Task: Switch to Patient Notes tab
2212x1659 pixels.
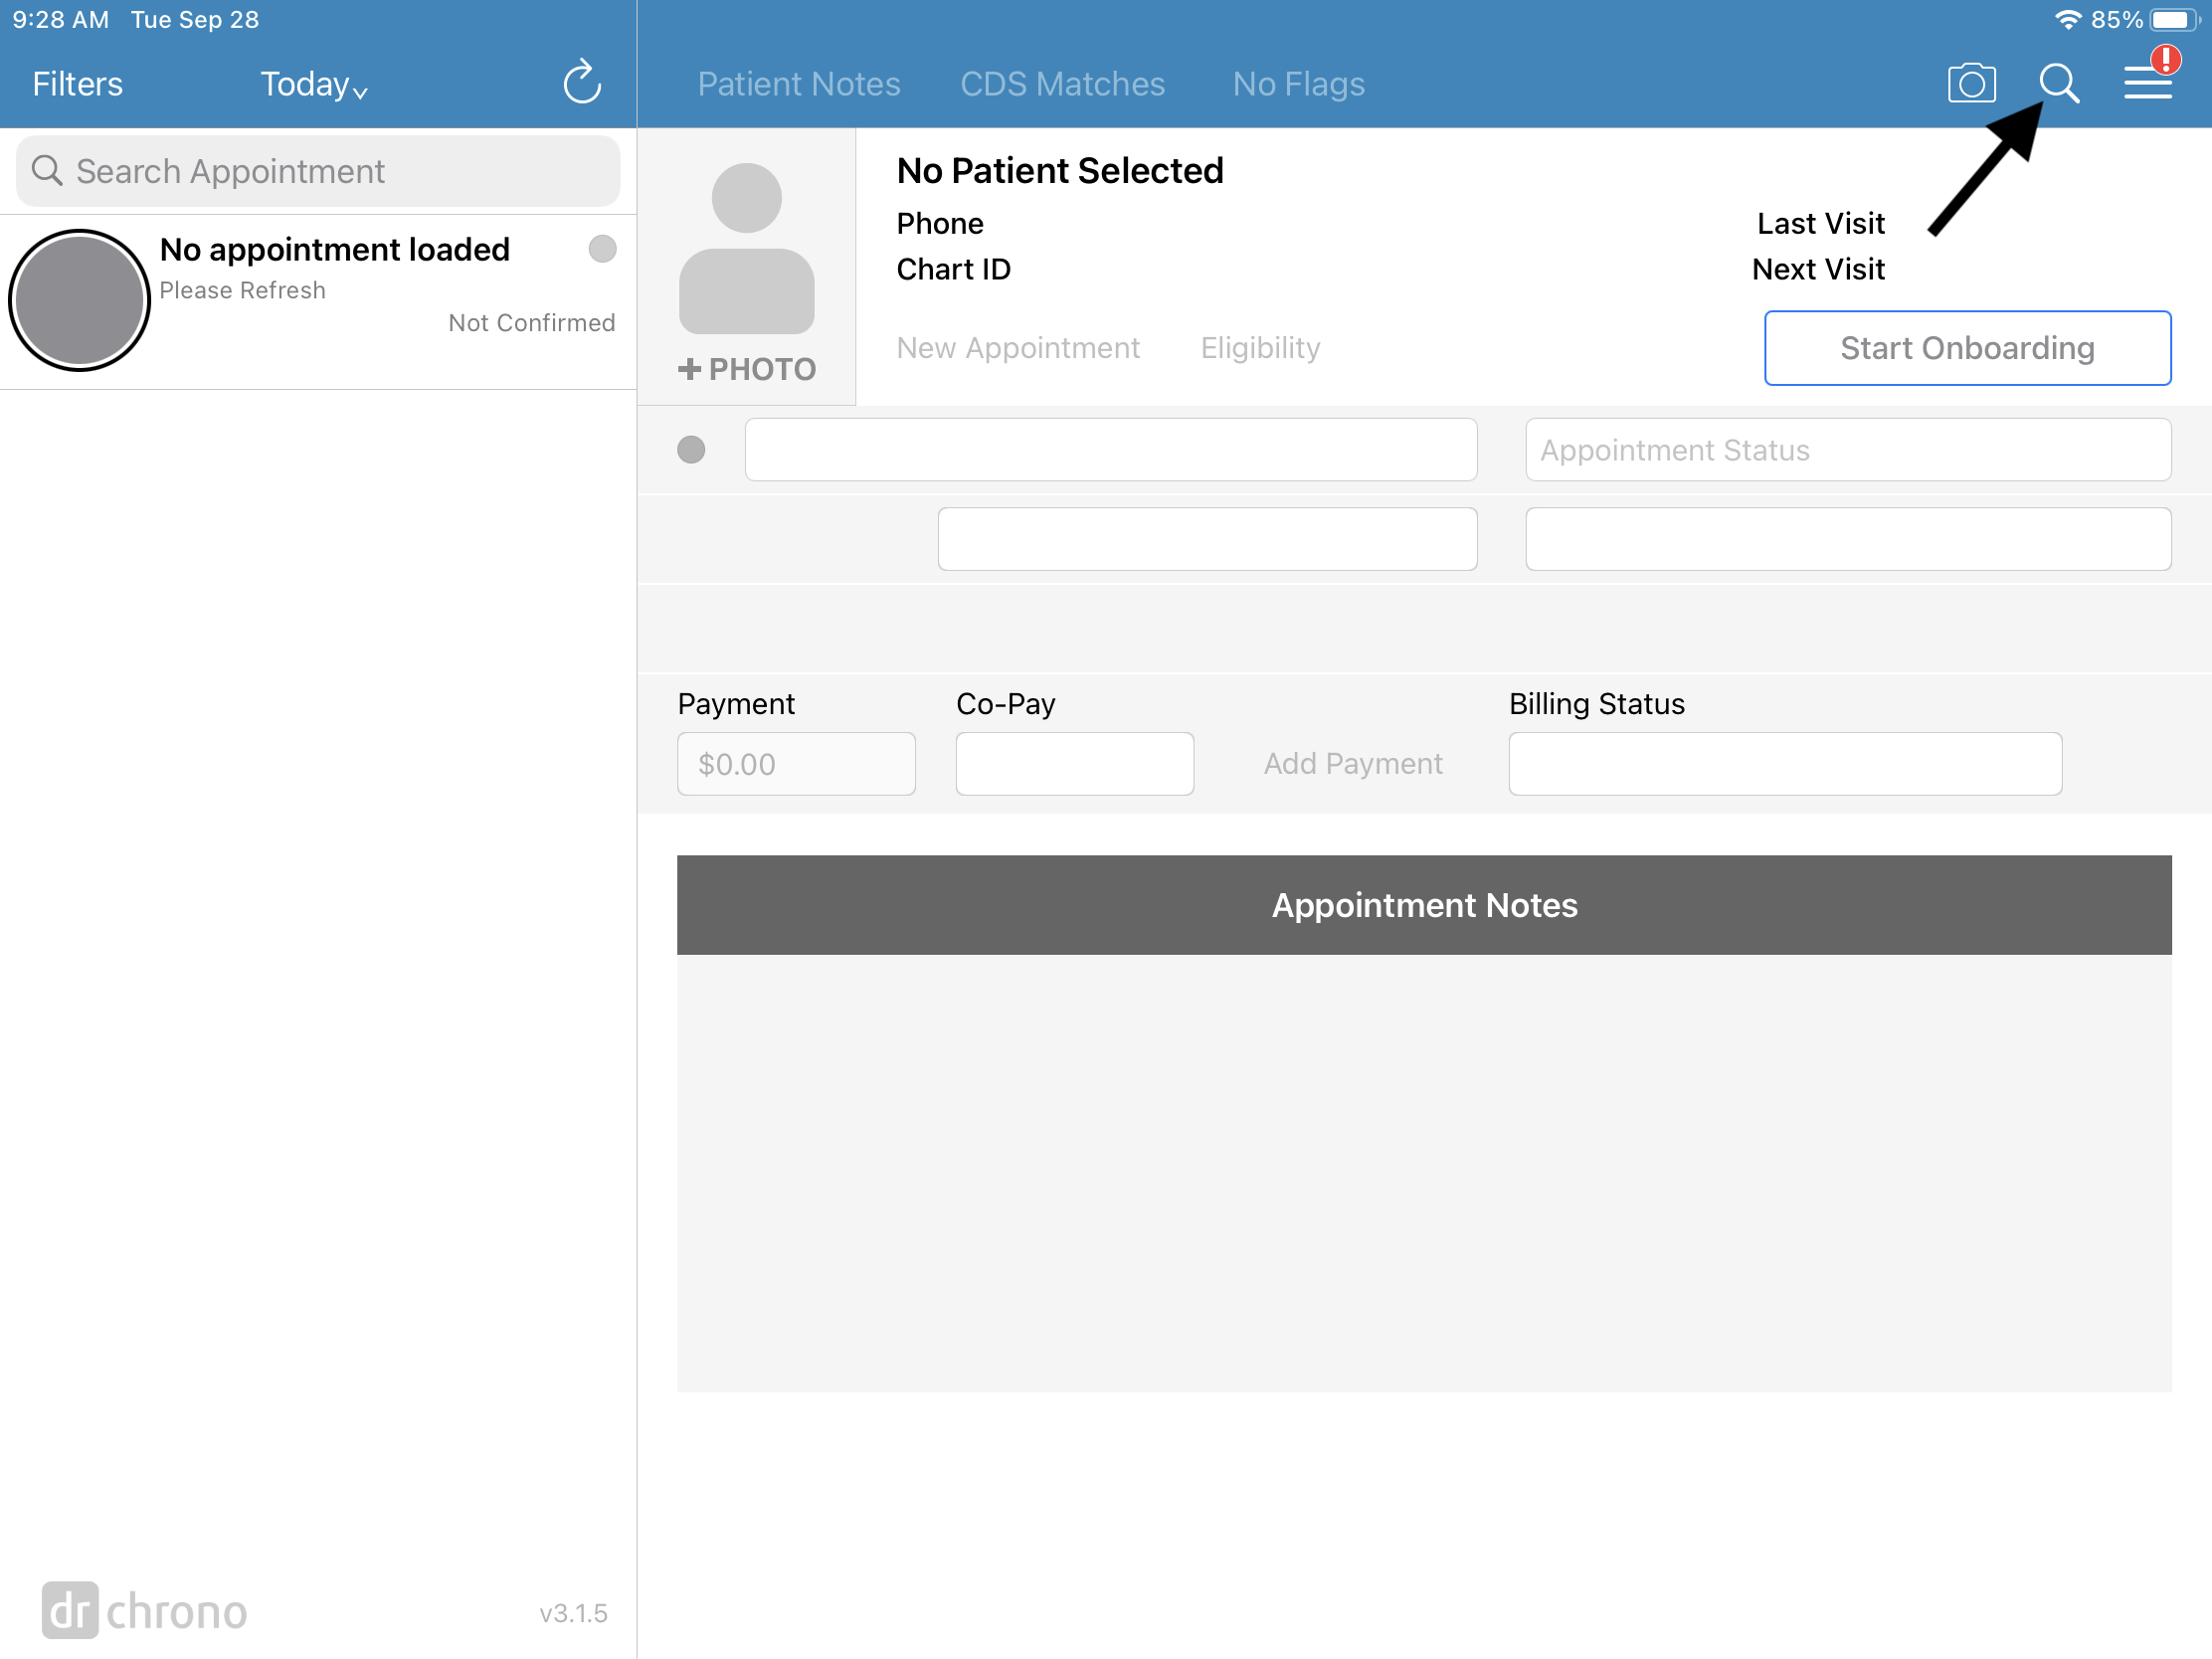Action: tap(799, 84)
